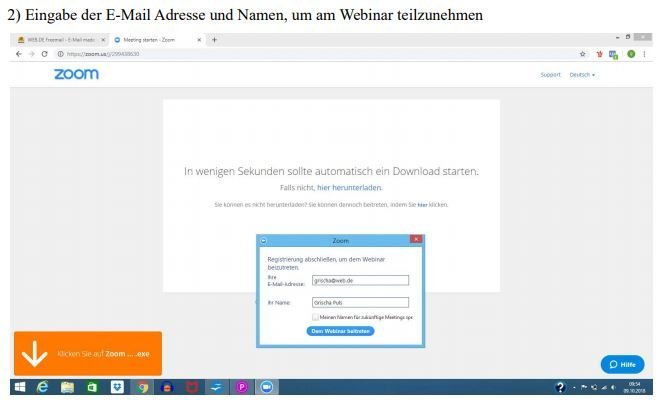This screenshot has height=407, width=672.
Task: Open the Action Center flag icon
Action: [x=584, y=387]
